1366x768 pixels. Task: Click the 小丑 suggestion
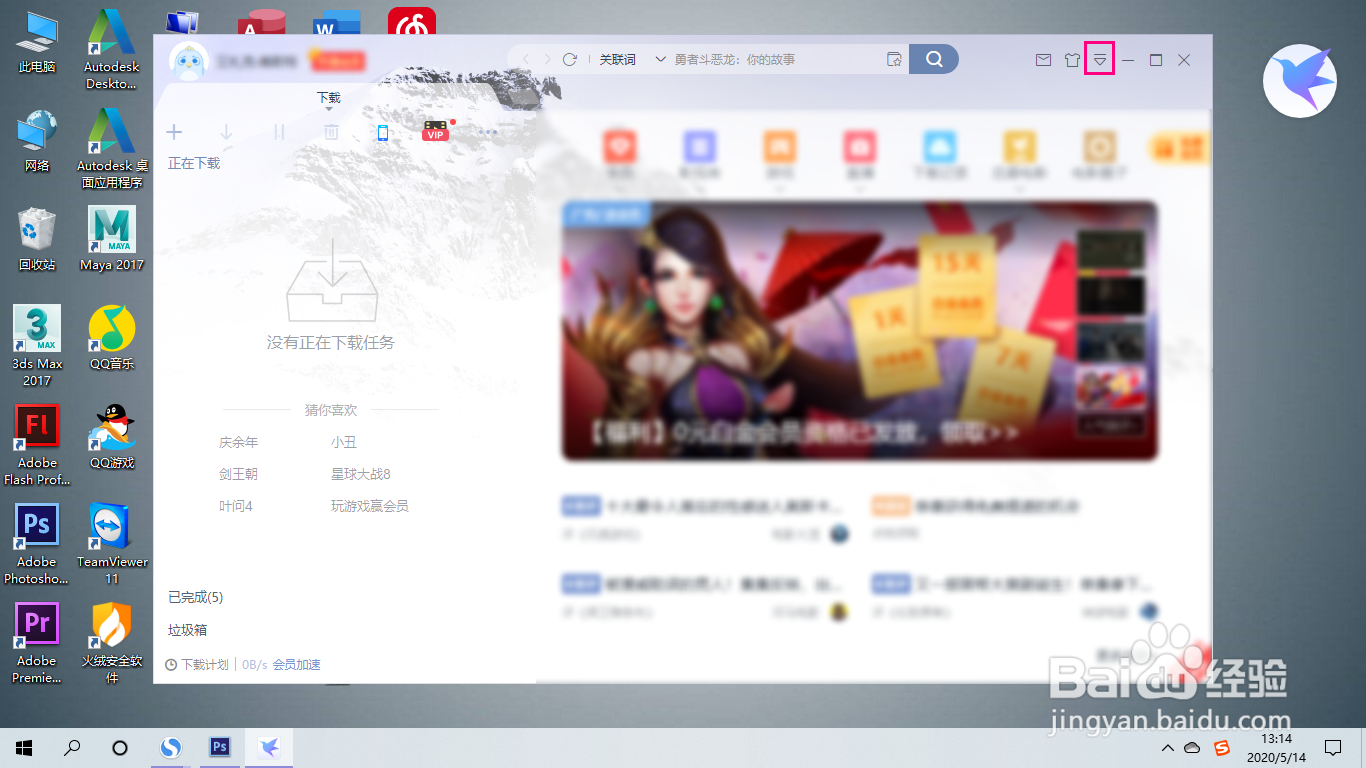(344, 442)
